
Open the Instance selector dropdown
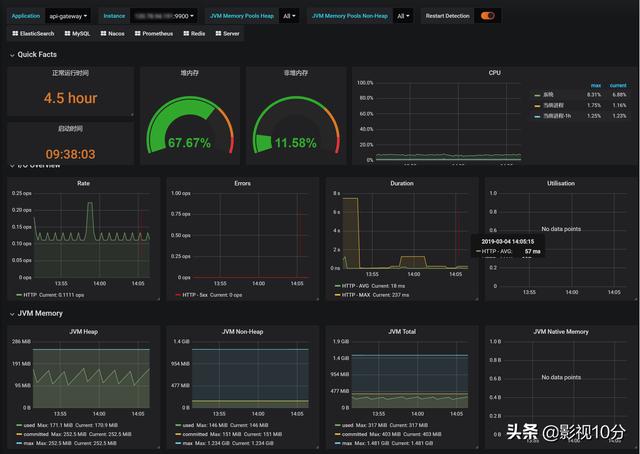[164, 16]
